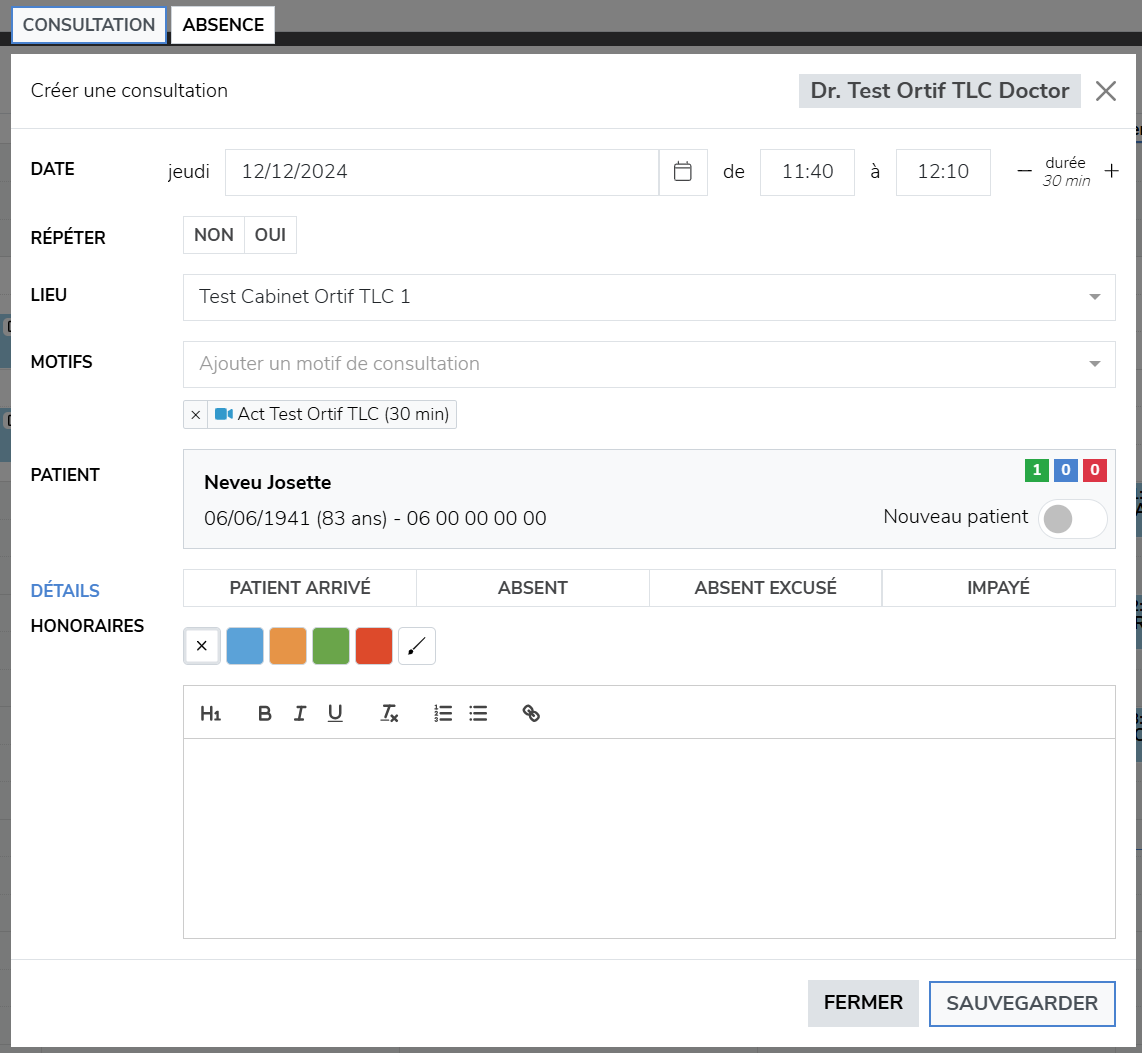The image size is (1142, 1053).
Task: Decrease the duration with minus icon
Action: point(1024,171)
